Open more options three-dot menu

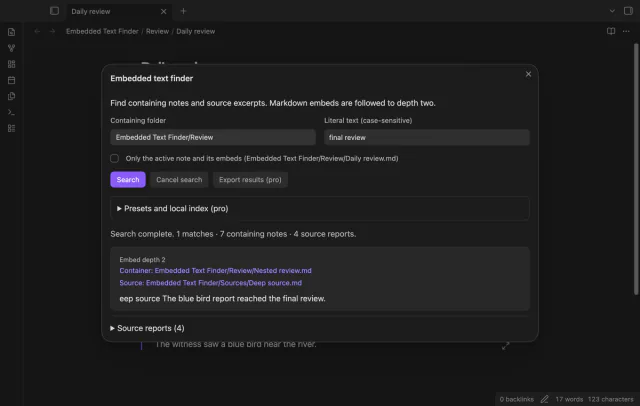pos(626,31)
